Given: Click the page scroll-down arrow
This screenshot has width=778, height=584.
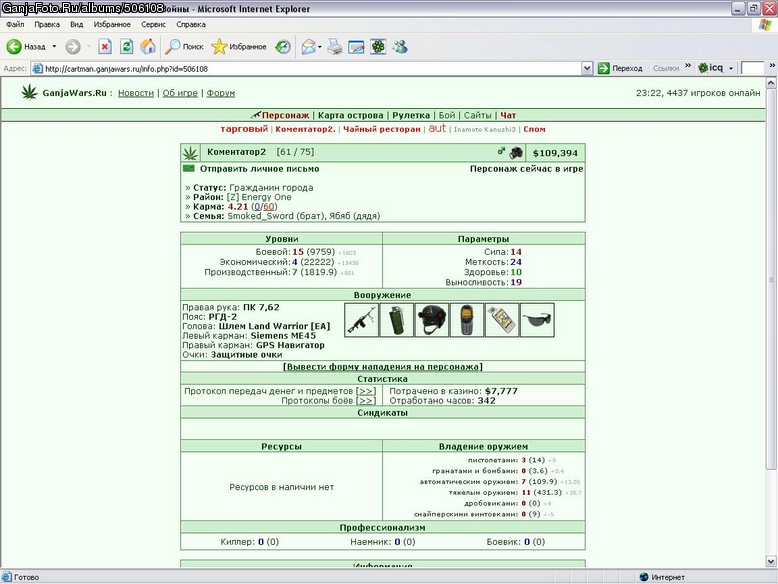Looking at the screenshot, I should (771, 561).
